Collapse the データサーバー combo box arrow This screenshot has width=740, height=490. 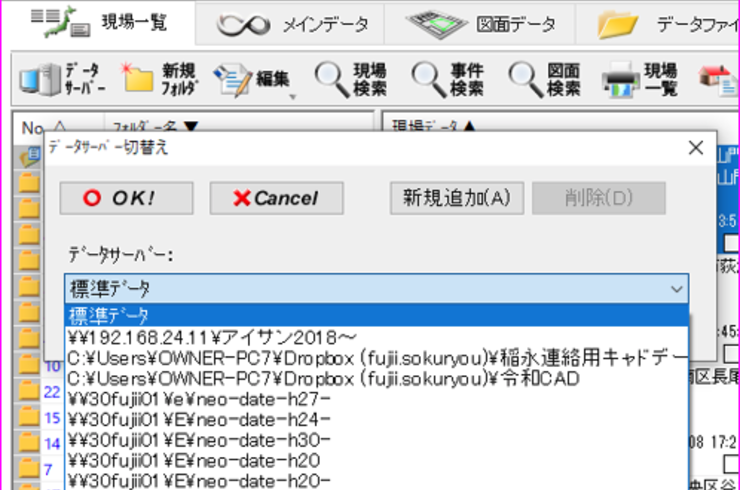[678, 289]
